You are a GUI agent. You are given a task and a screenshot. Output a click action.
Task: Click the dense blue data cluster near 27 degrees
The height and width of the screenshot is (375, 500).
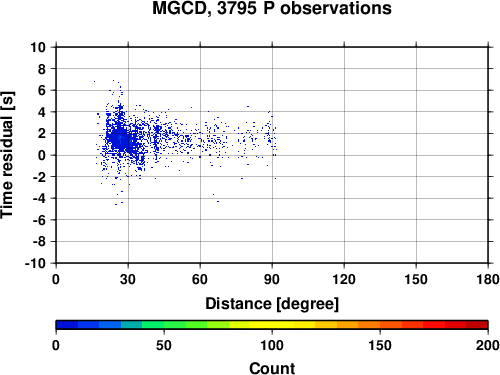(121, 138)
